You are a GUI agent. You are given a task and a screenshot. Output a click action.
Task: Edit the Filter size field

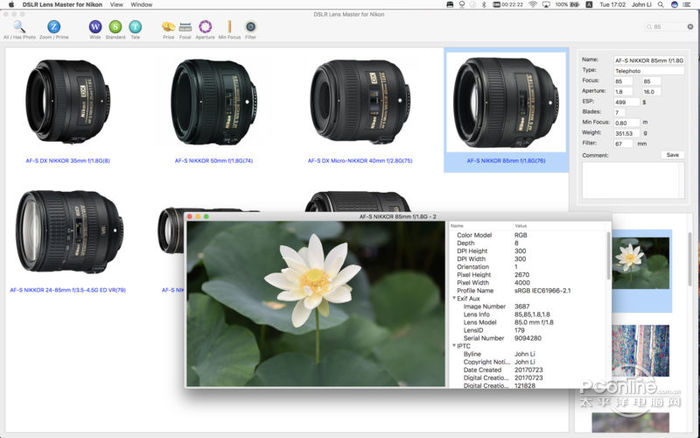tap(623, 144)
